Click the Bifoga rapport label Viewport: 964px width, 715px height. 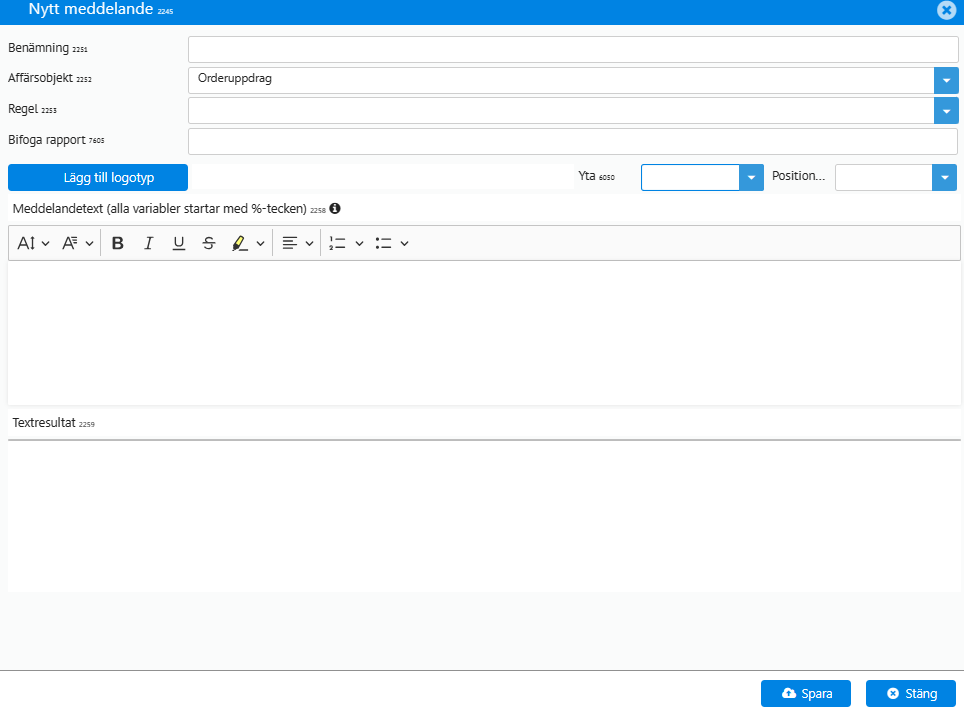click(x=47, y=140)
